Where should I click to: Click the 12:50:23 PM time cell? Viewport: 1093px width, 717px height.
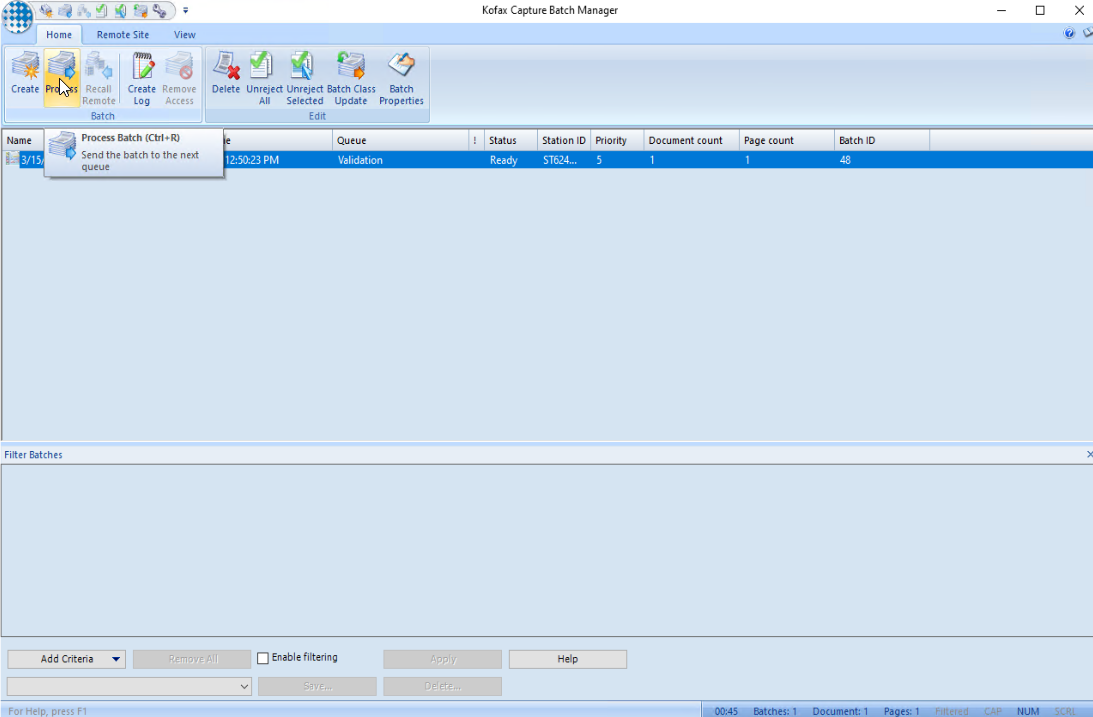[252, 160]
